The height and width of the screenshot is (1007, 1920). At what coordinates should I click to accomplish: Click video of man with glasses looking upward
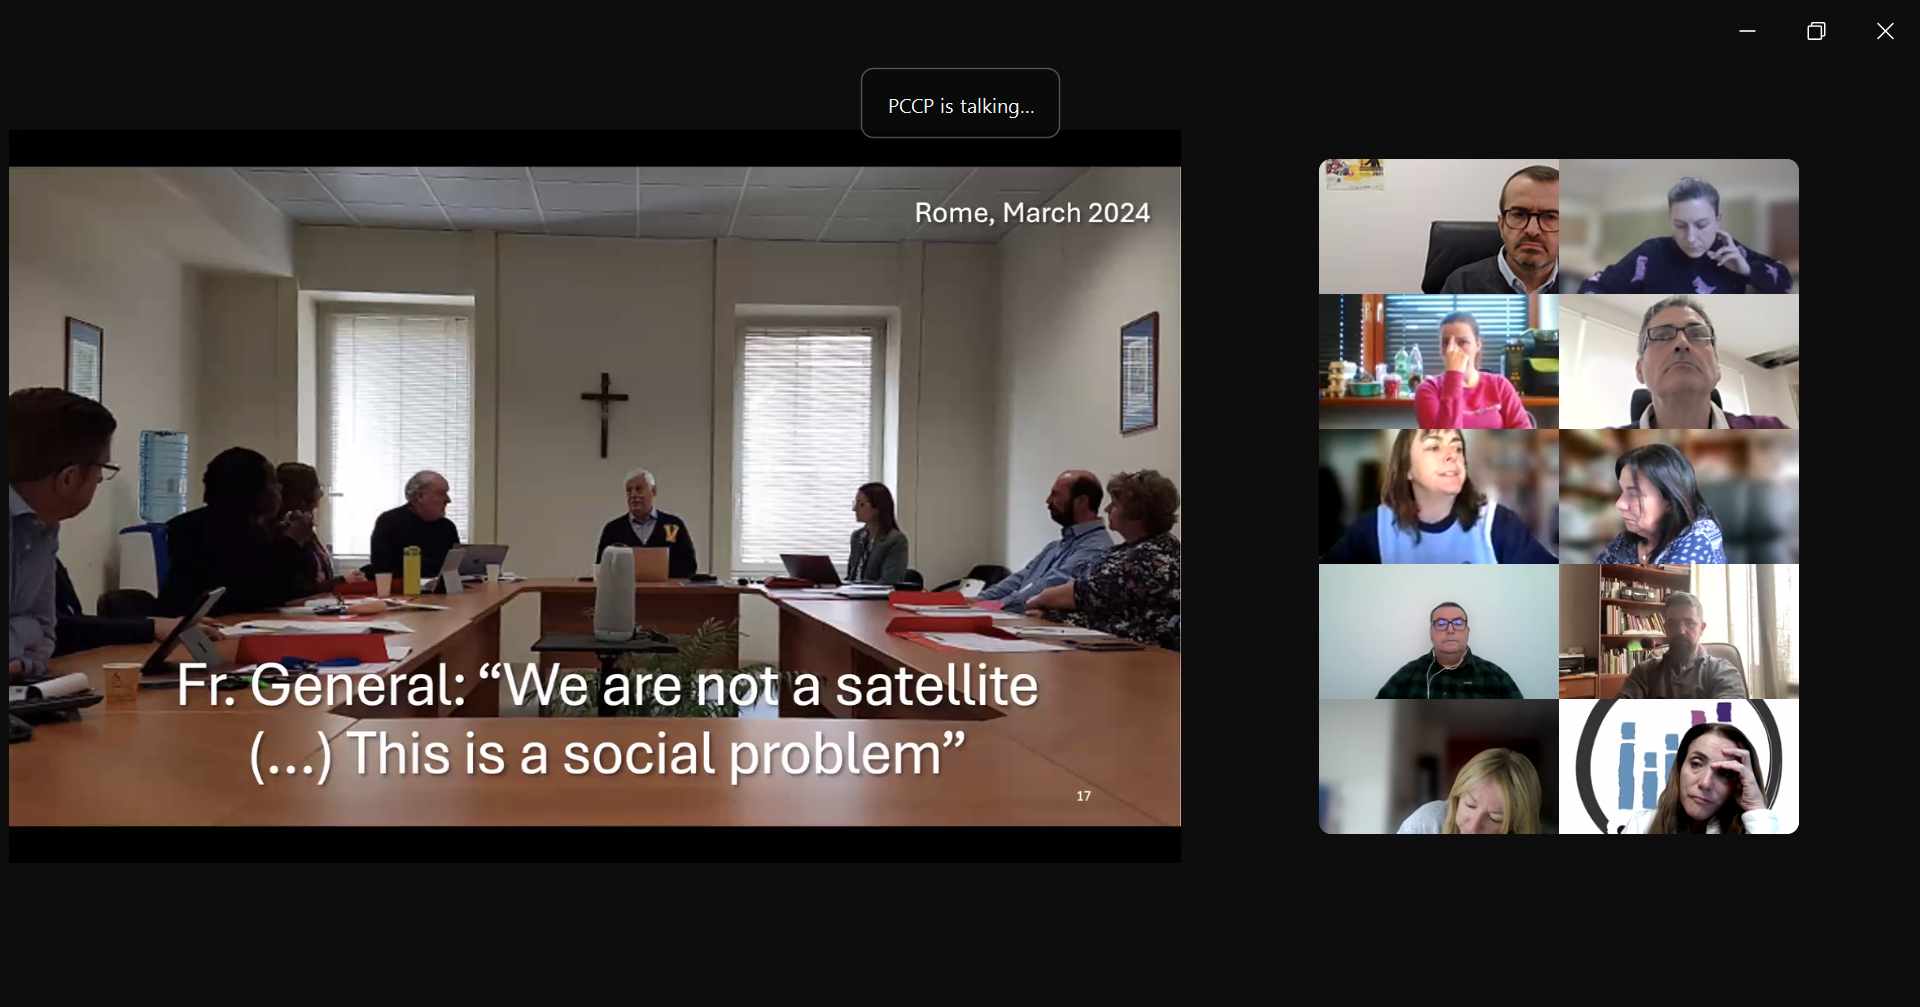click(x=1678, y=362)
